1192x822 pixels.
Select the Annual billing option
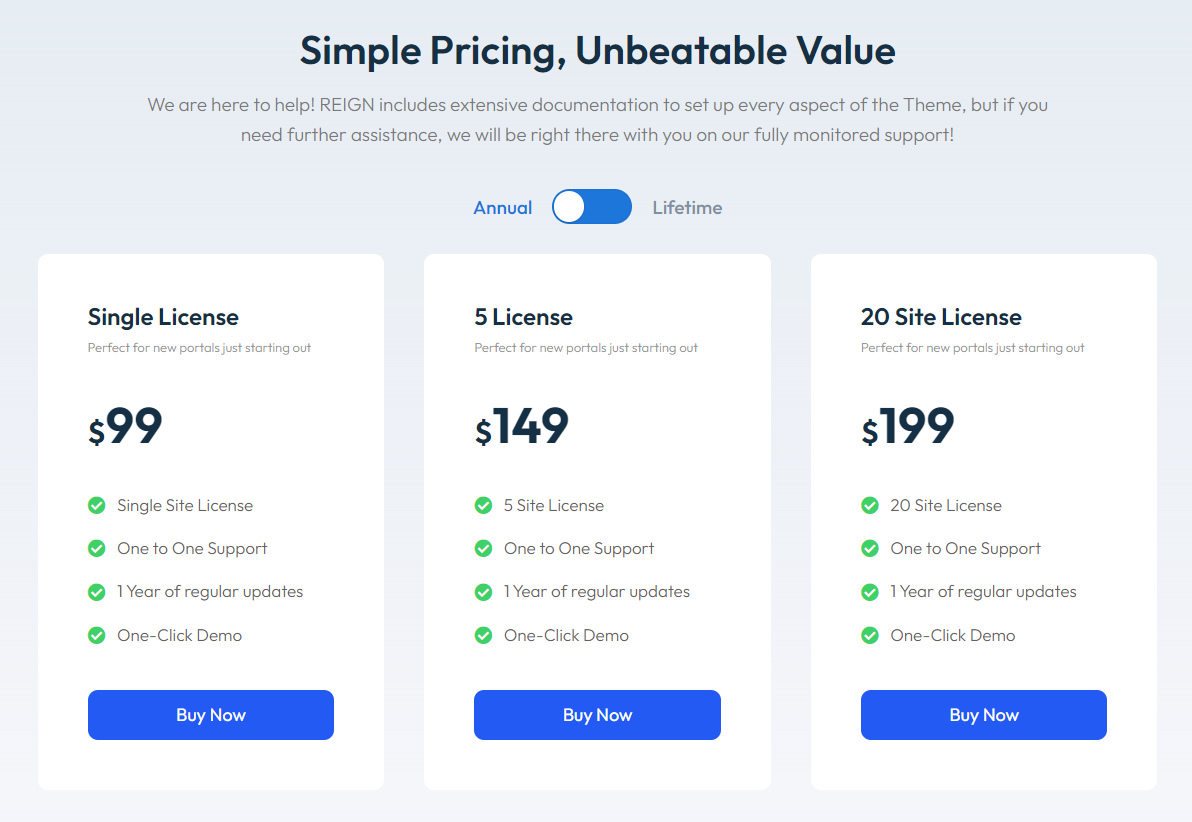point(503,207)
